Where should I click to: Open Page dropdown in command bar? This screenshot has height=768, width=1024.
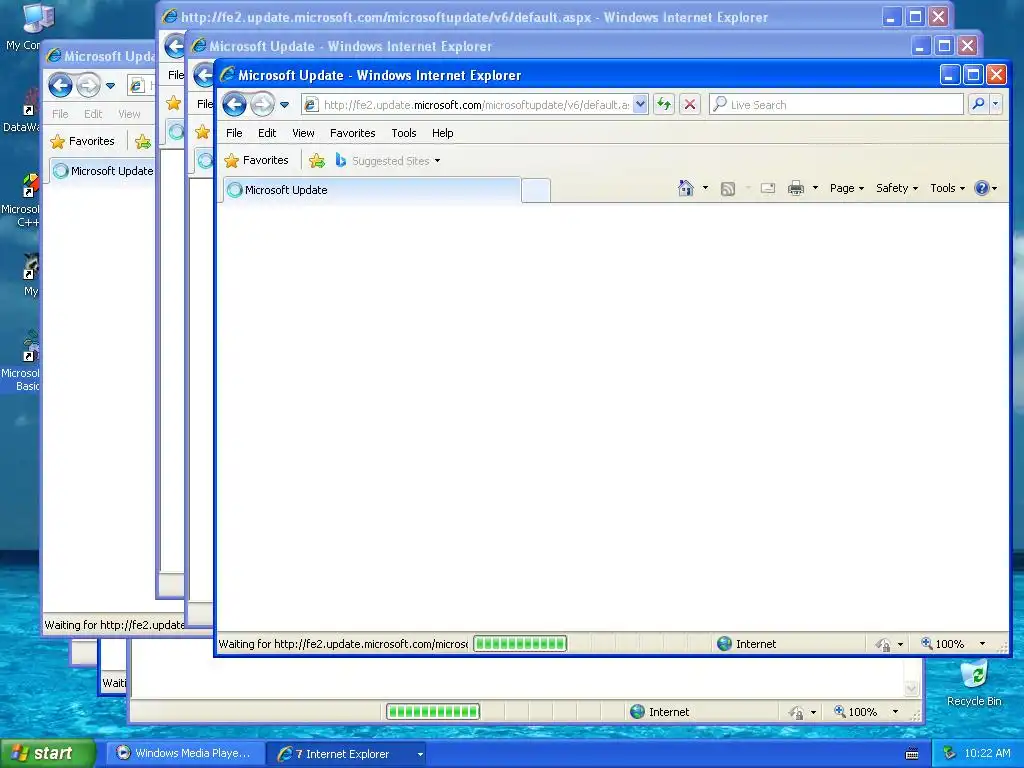point(846,188)
